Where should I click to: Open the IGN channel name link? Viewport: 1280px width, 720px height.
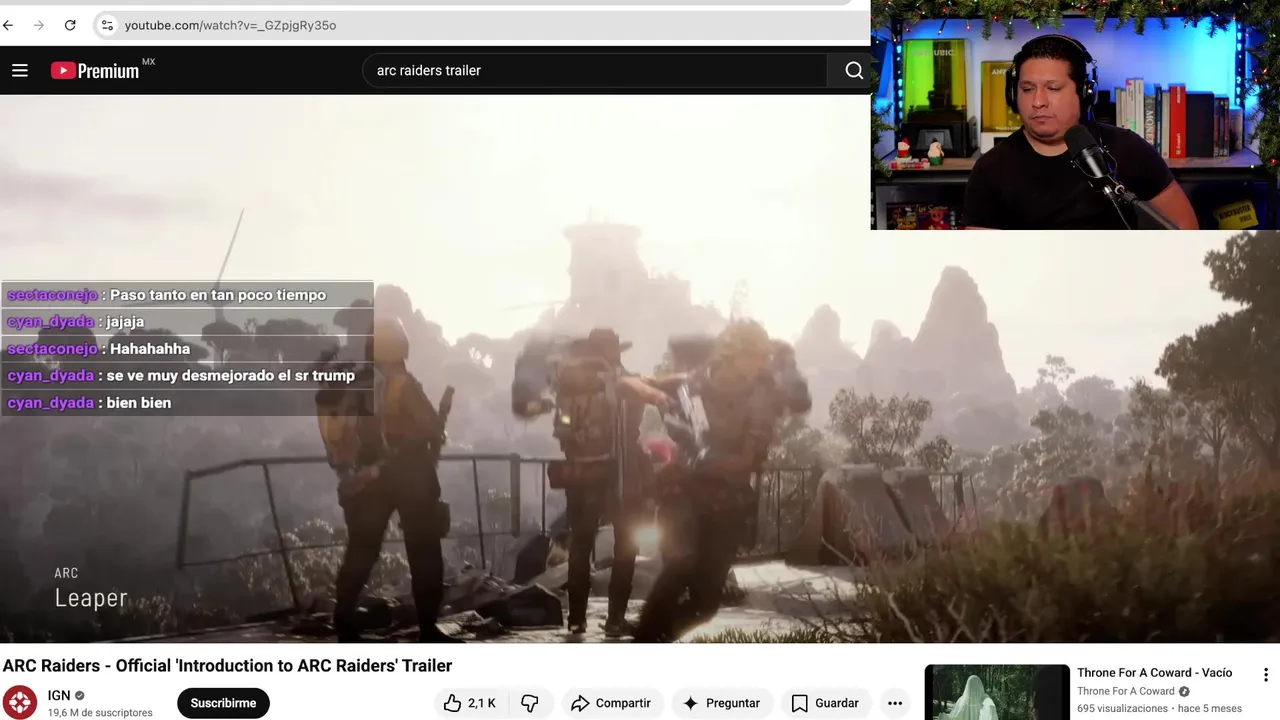59,695
